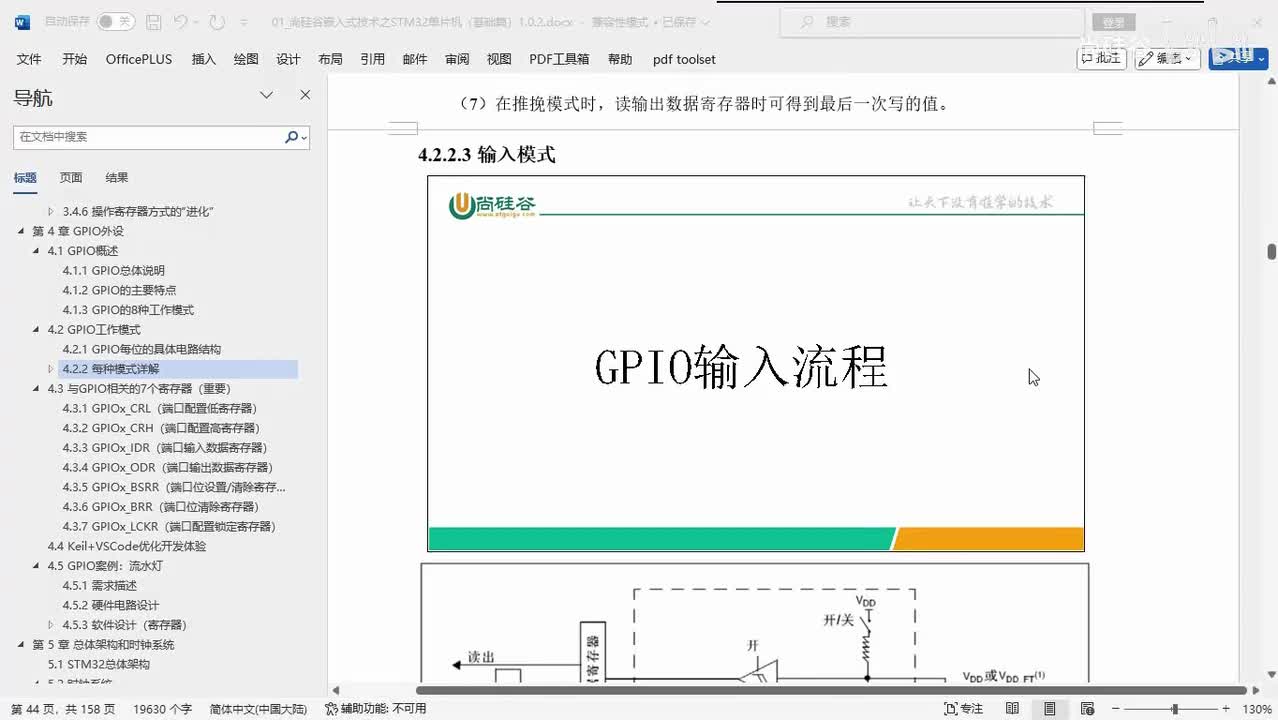This screenshot has width=1278, height=720.
Task: Open the pdf toolset ribbon tab
Action: coord(684,59)
